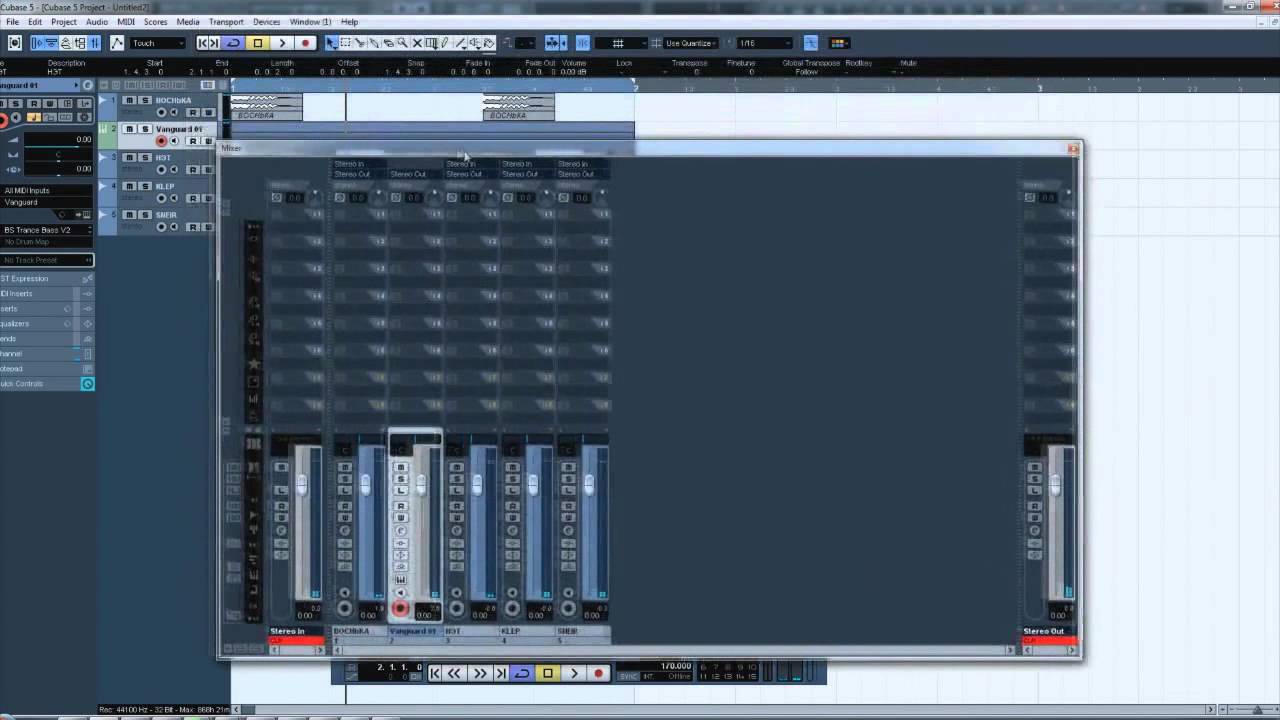Click Stop in the top toolbar
1280x720 pixels.
pyautogui.click(x=257, y=43)
